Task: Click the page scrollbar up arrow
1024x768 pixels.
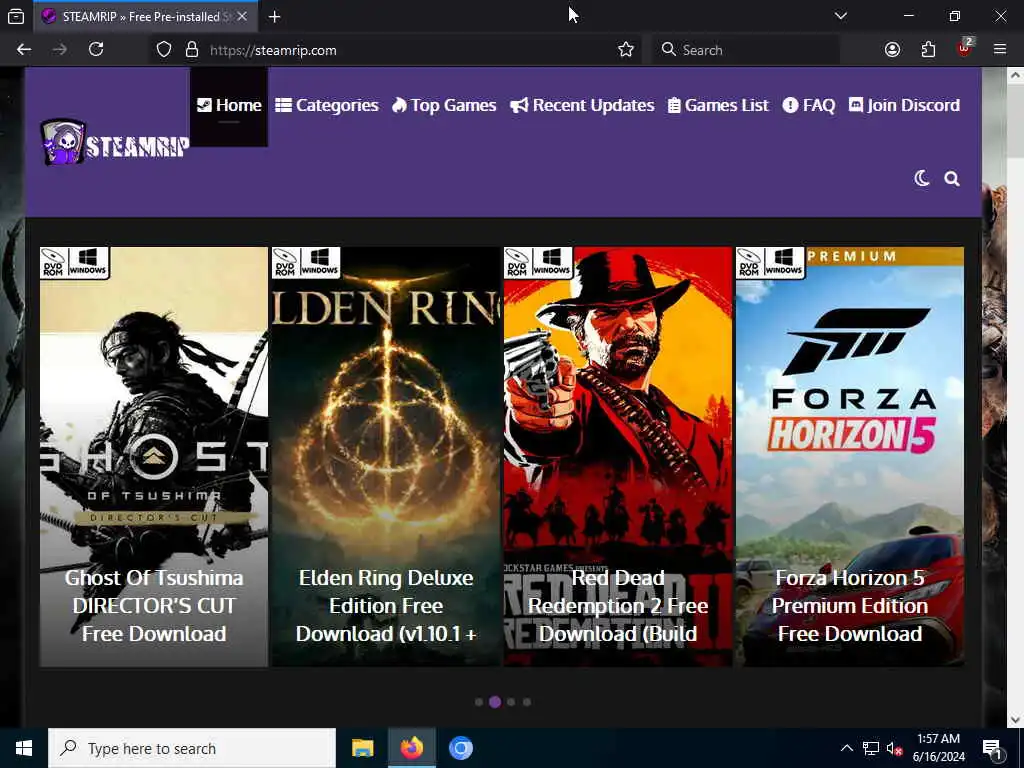Action: [x=1015, y=76]
